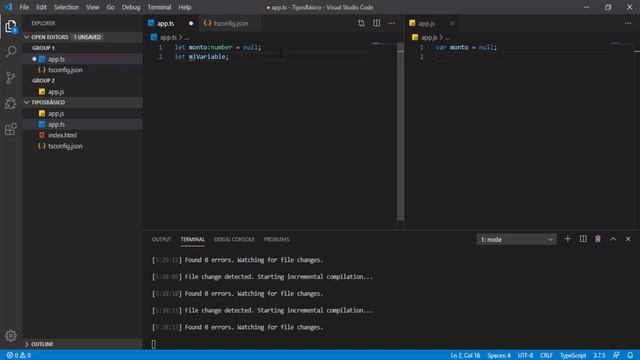Open More Actions for left editor group

point(391,23)
